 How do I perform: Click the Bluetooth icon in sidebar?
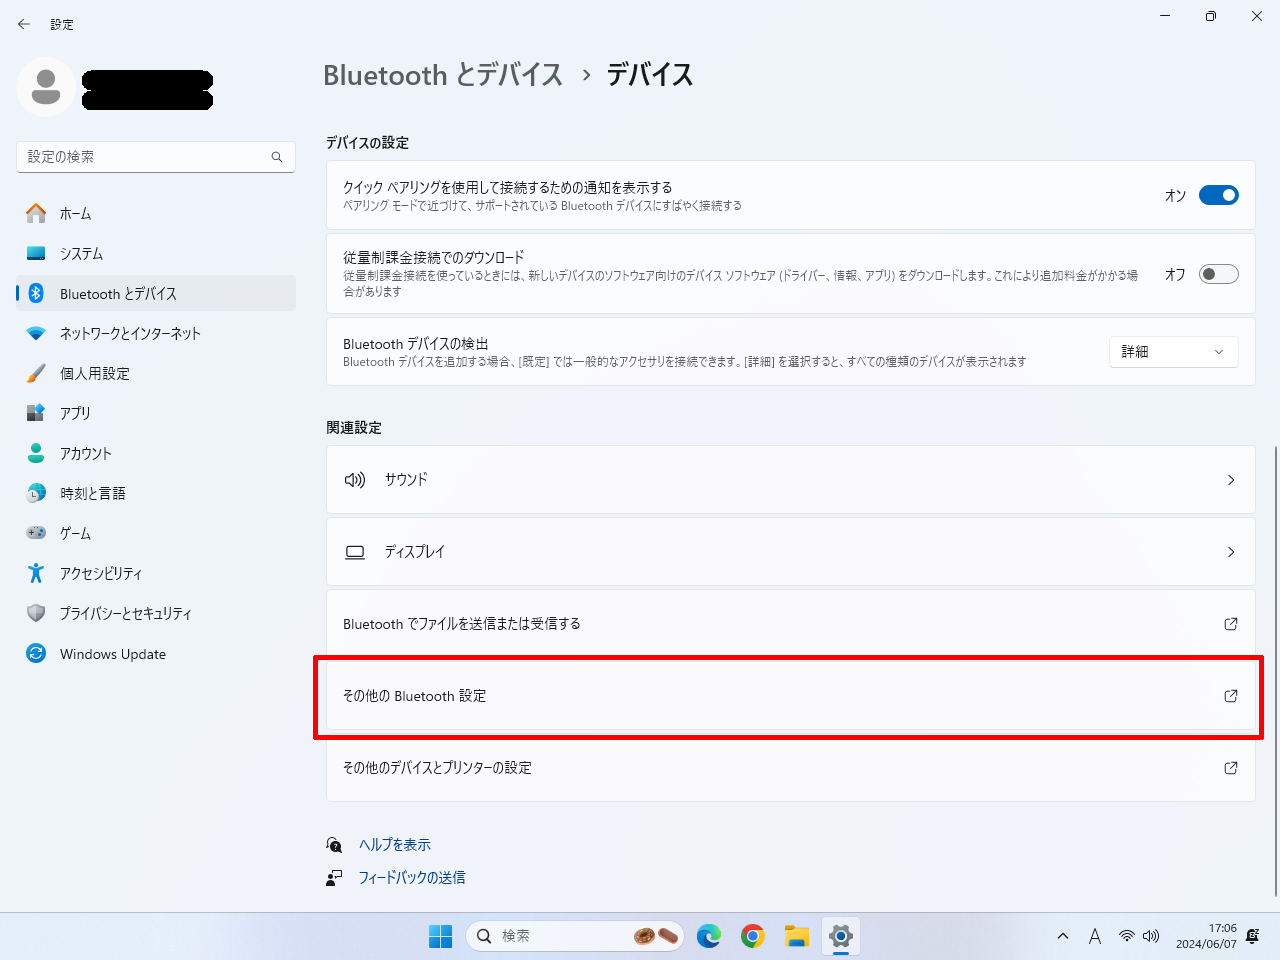click(x=36, y=293)
